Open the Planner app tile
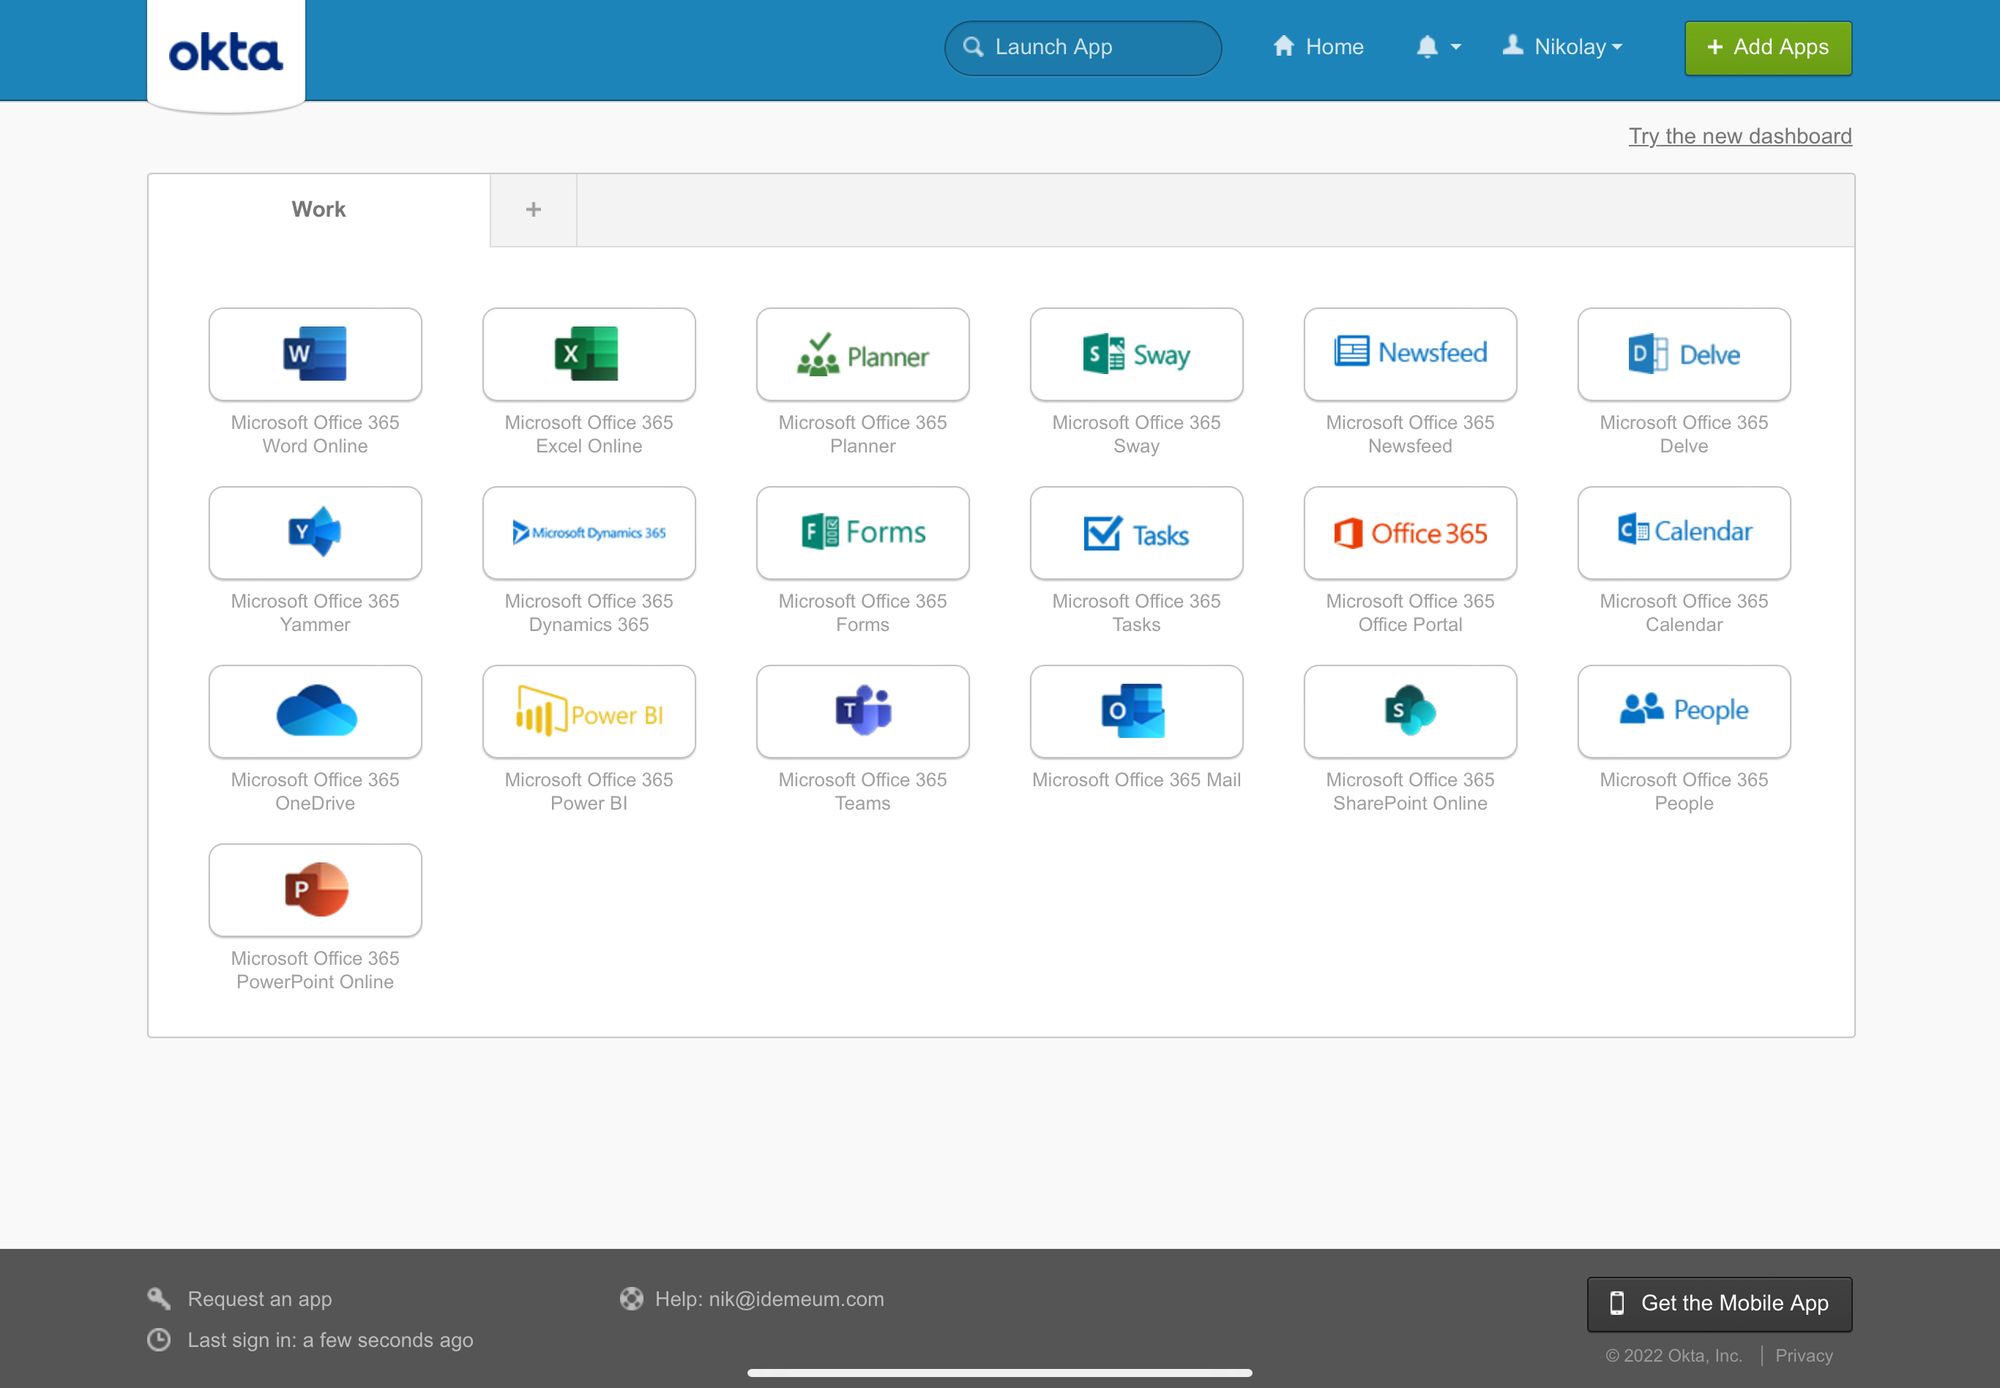 point(863,354)
